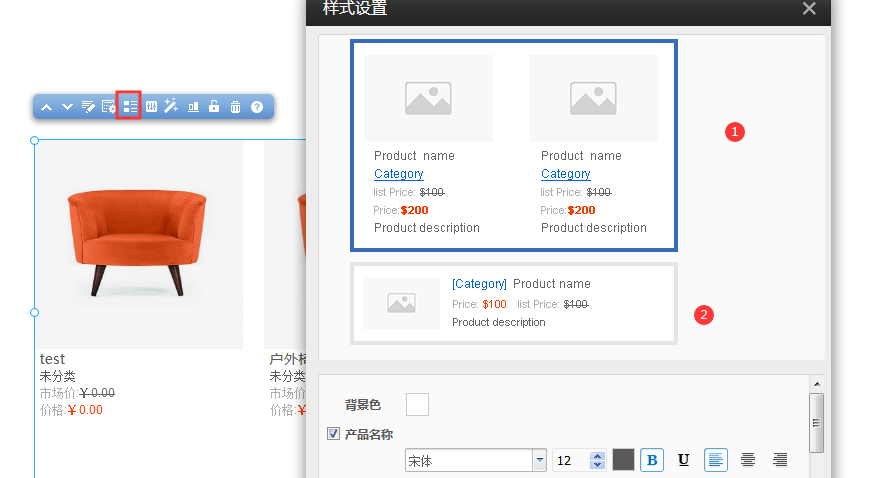Click the magic wand effects icon
This screenshot has width=871, height=478.
coord(171,106)
